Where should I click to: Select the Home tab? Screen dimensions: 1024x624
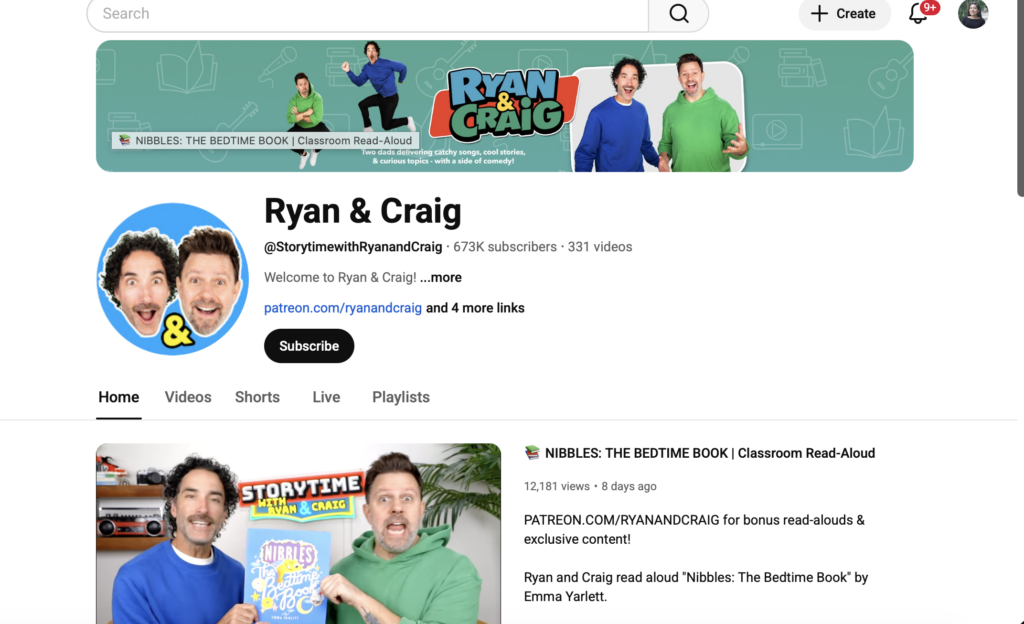point(118,397)
